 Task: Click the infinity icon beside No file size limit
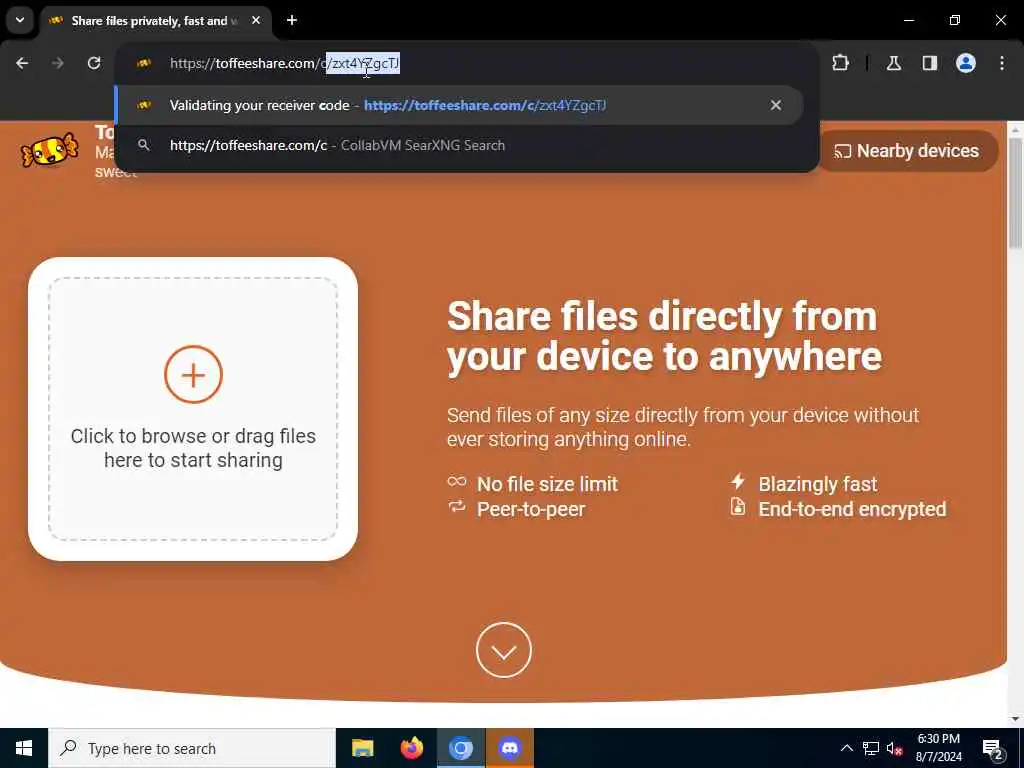pyautogui.click(x=457, y=482)
